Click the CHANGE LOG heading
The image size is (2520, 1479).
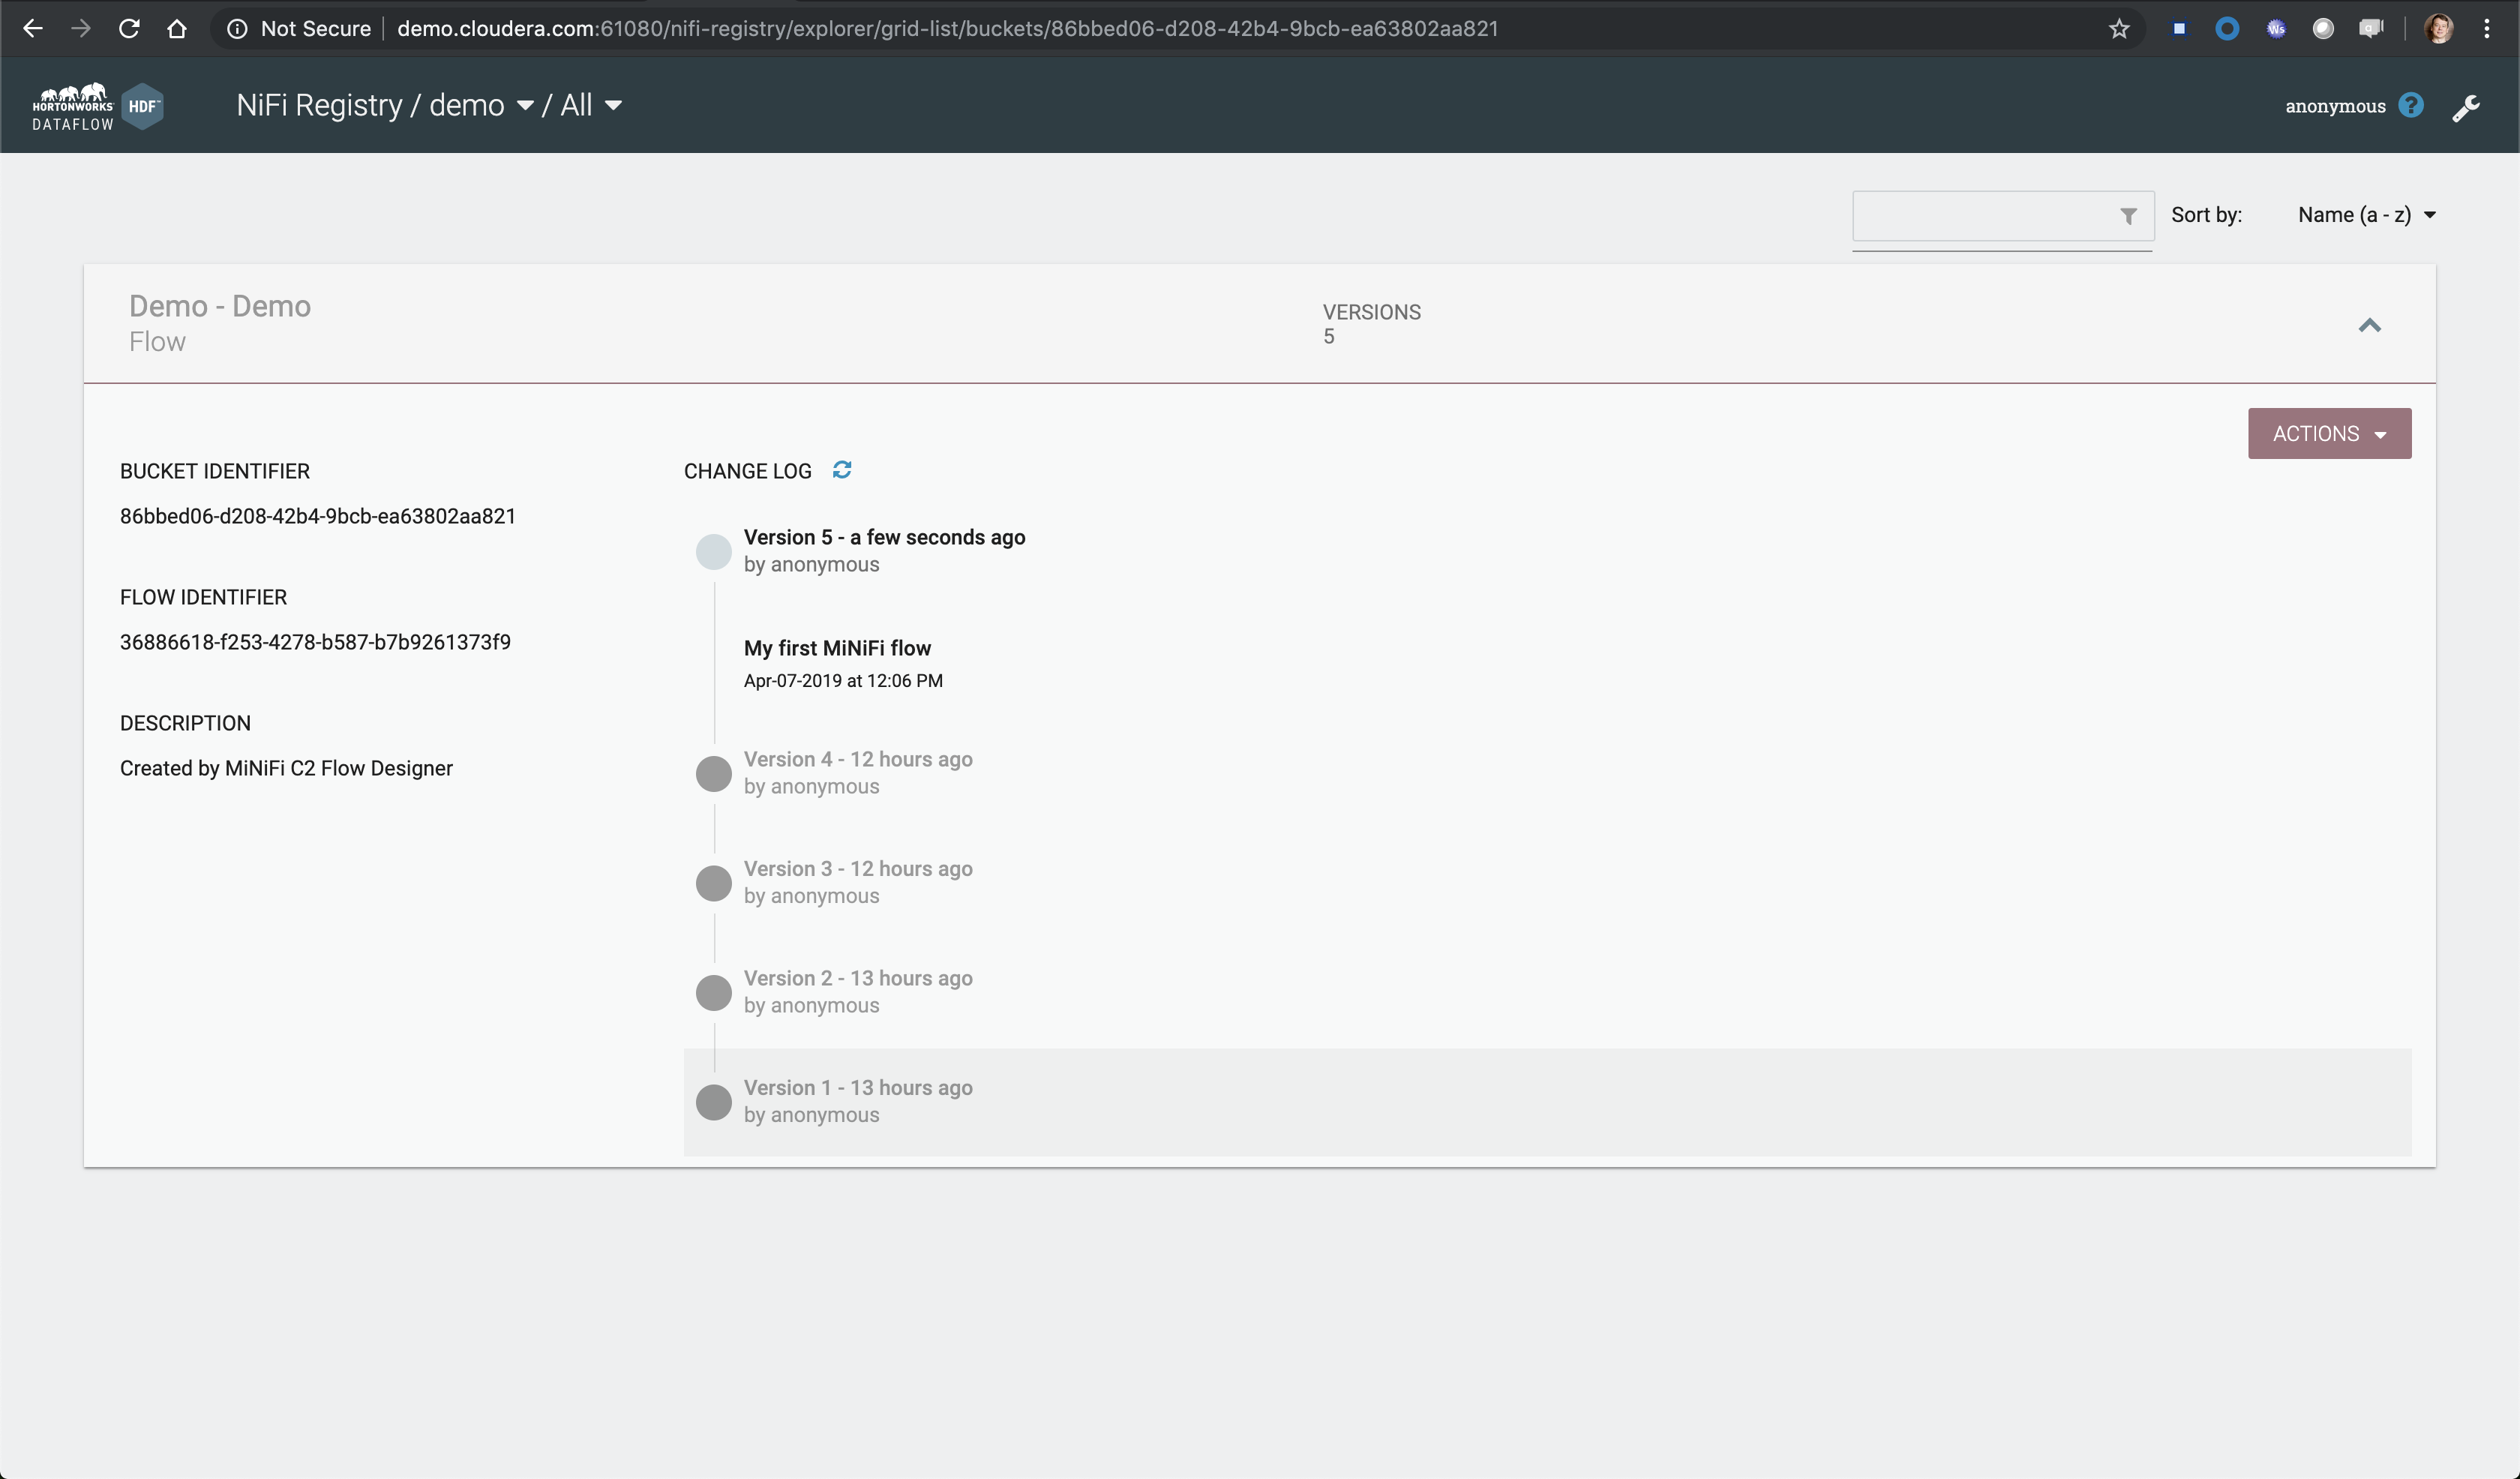tap(747, 471)
